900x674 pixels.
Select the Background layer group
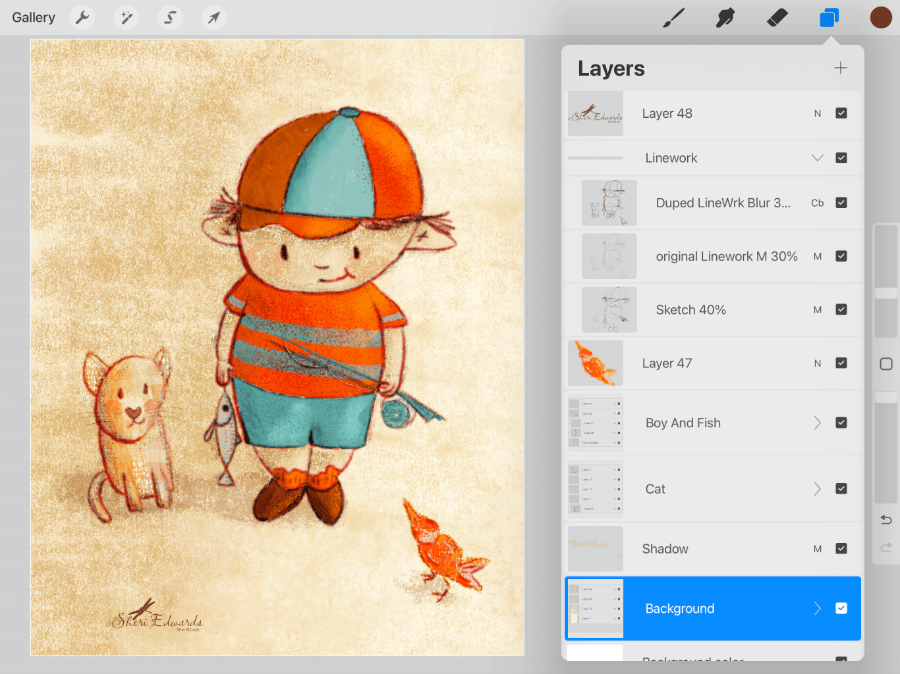pos(700,608)
